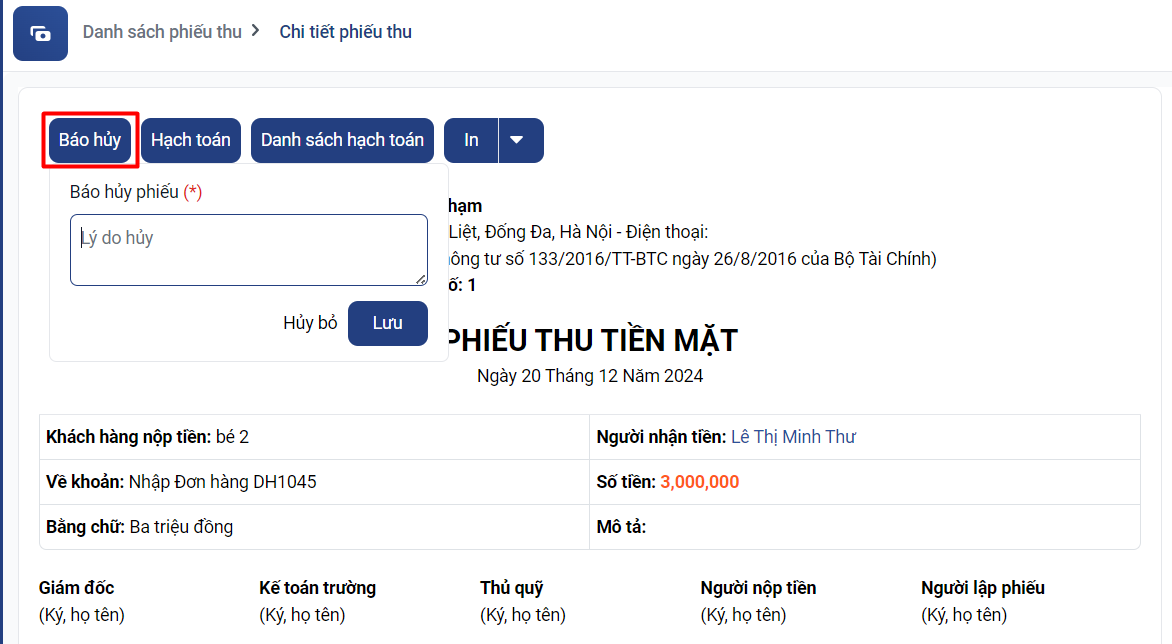Cancel with Hủy bỏ
The image size is (1172, 644).
coord(310,323)
